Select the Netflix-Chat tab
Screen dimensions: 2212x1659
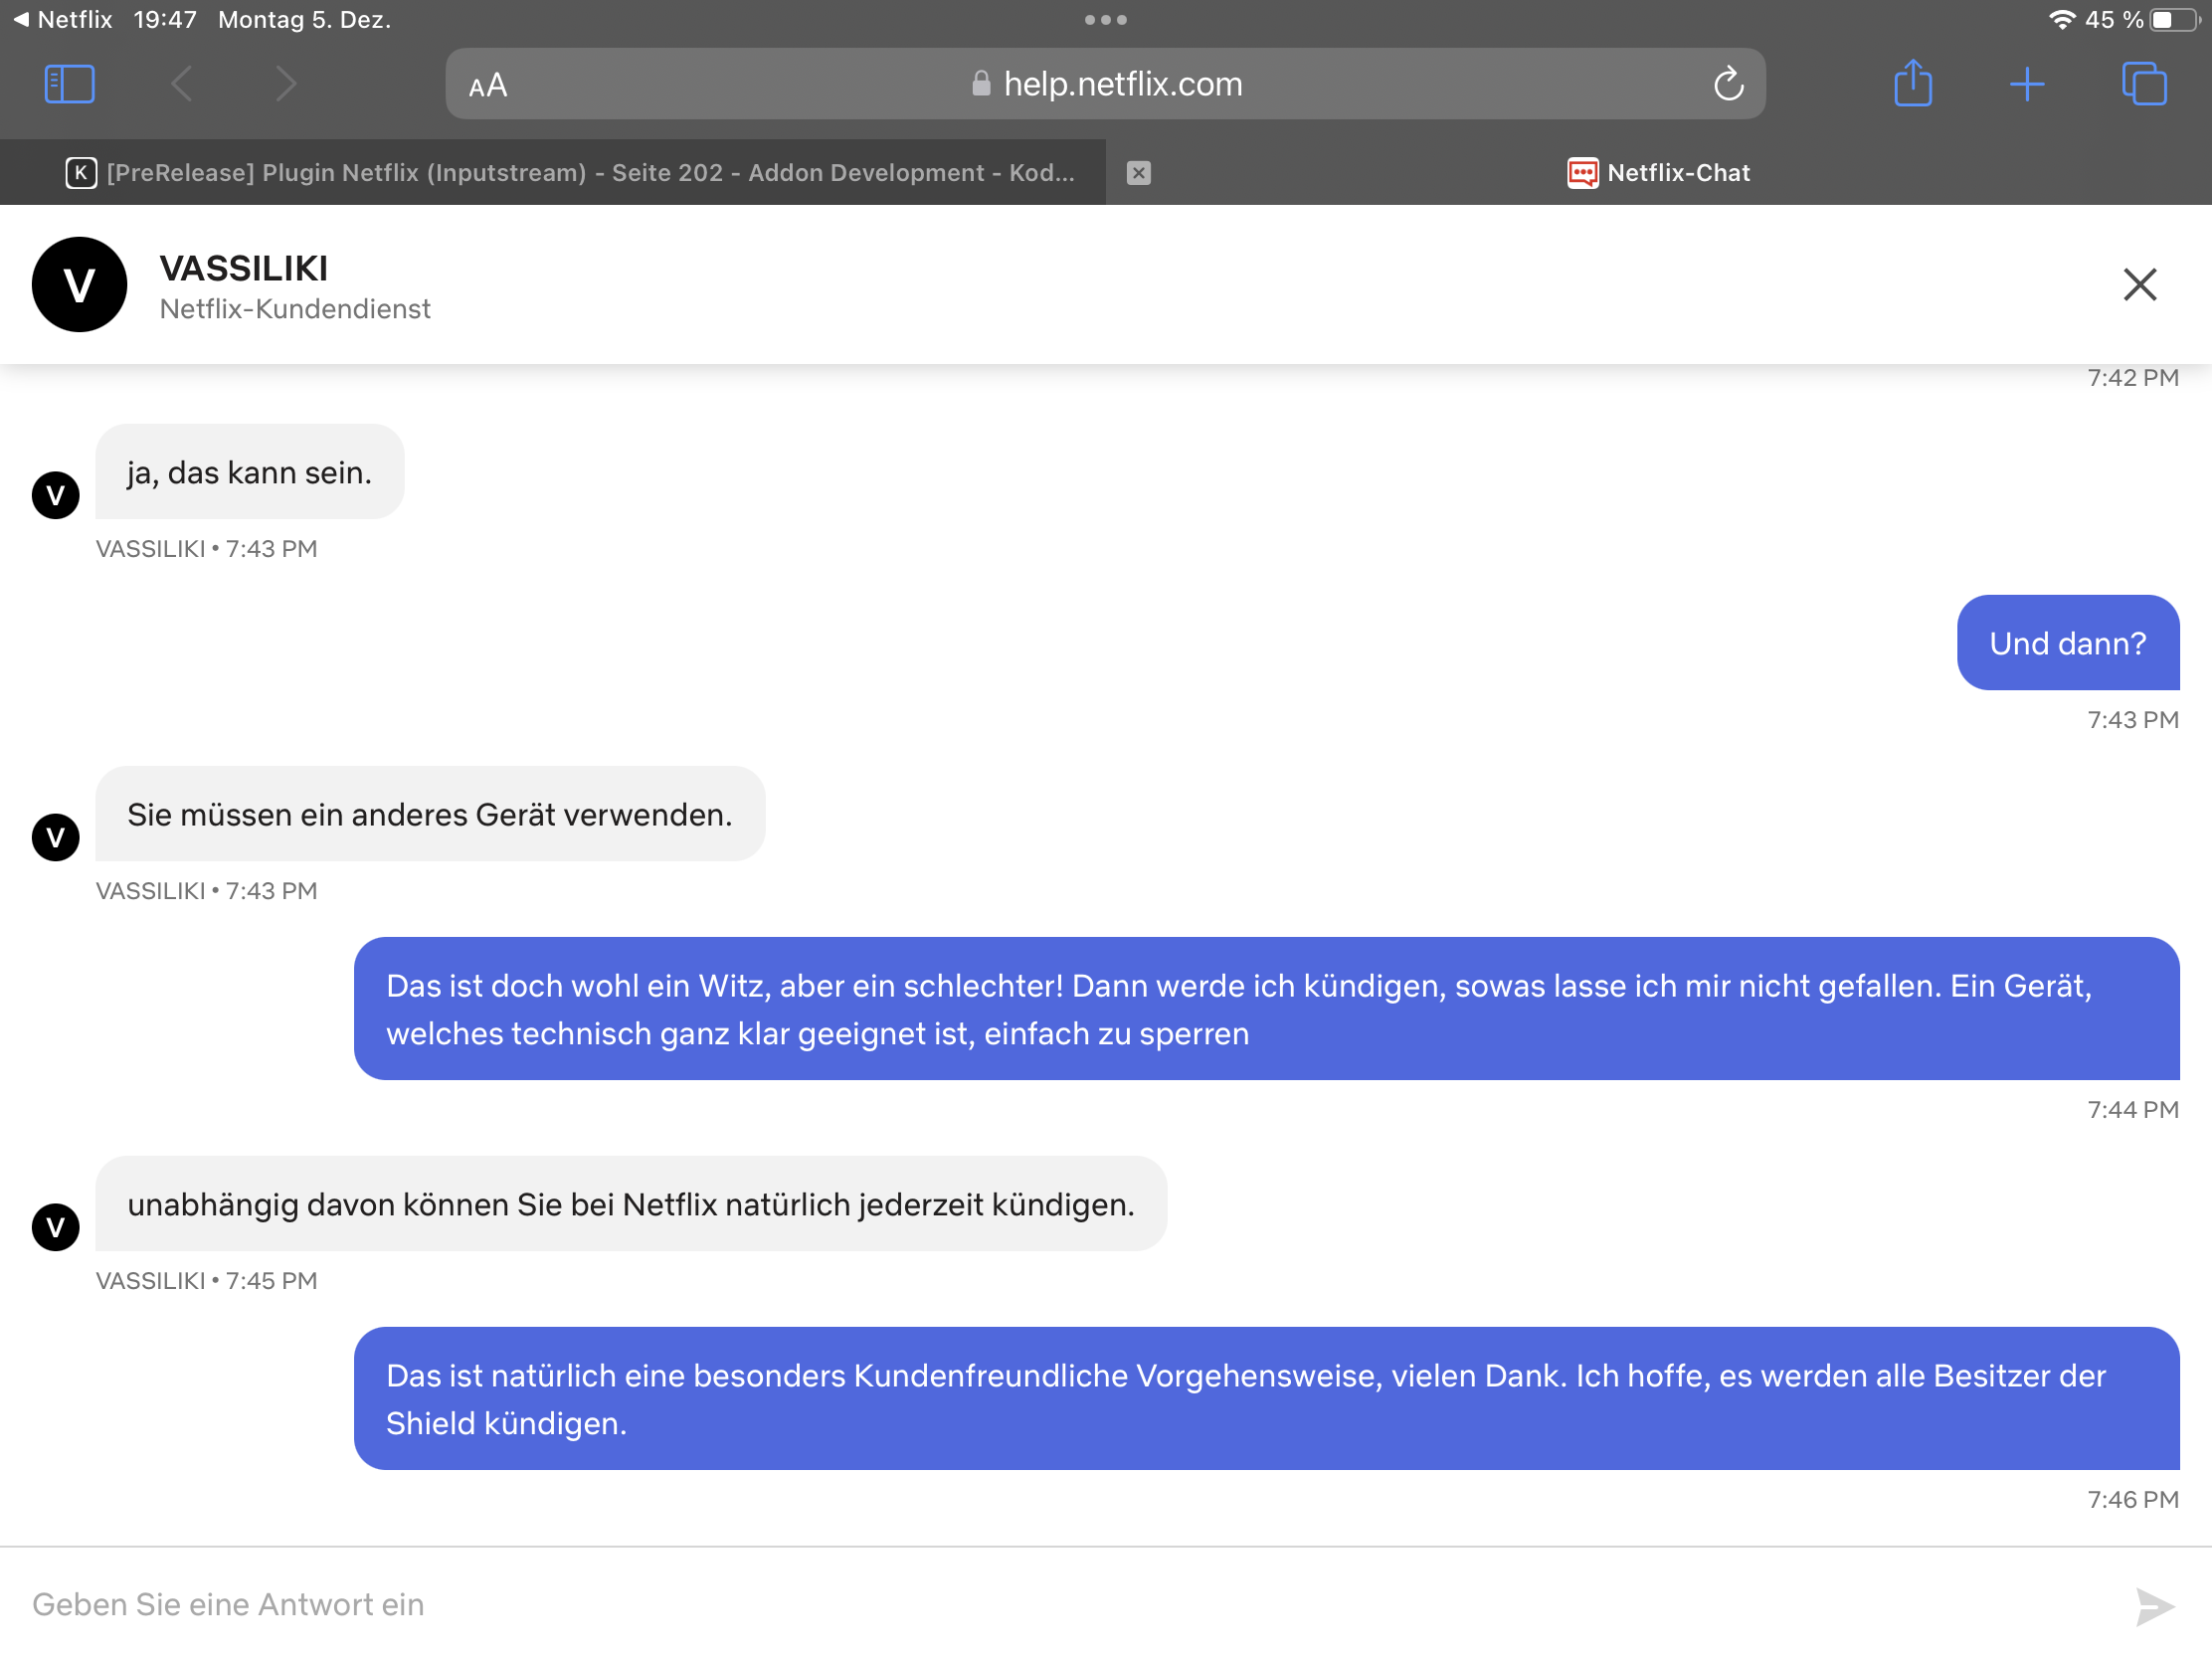[1659, 172]
